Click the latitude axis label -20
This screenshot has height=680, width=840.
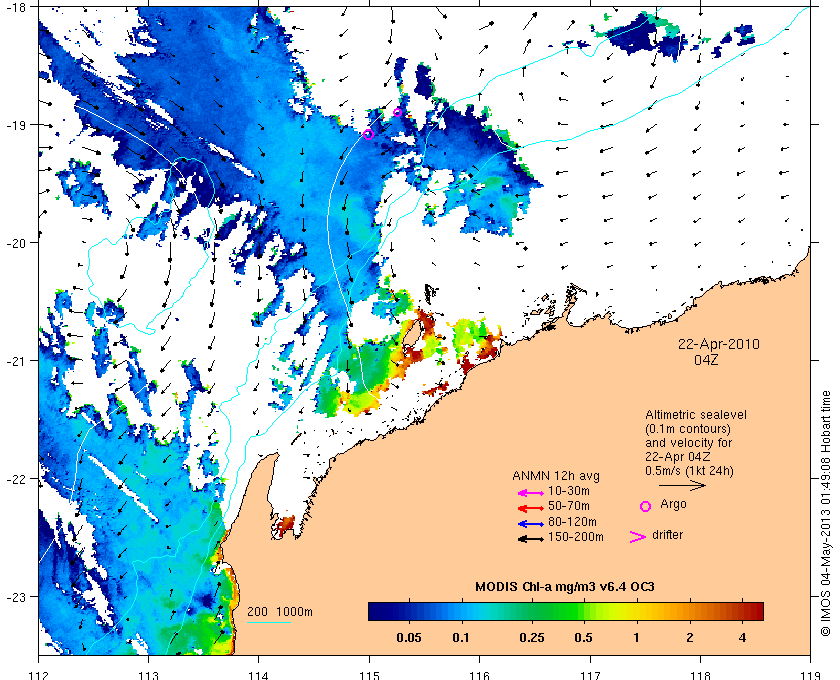click(x=17, y=243)
